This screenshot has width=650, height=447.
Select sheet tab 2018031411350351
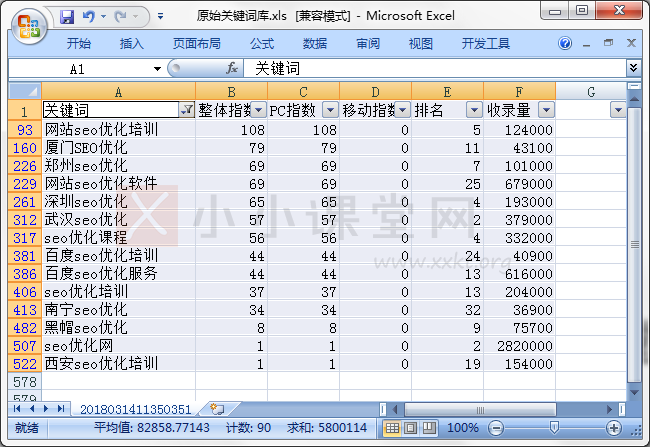pyautogui.click(x=136, y=409)
